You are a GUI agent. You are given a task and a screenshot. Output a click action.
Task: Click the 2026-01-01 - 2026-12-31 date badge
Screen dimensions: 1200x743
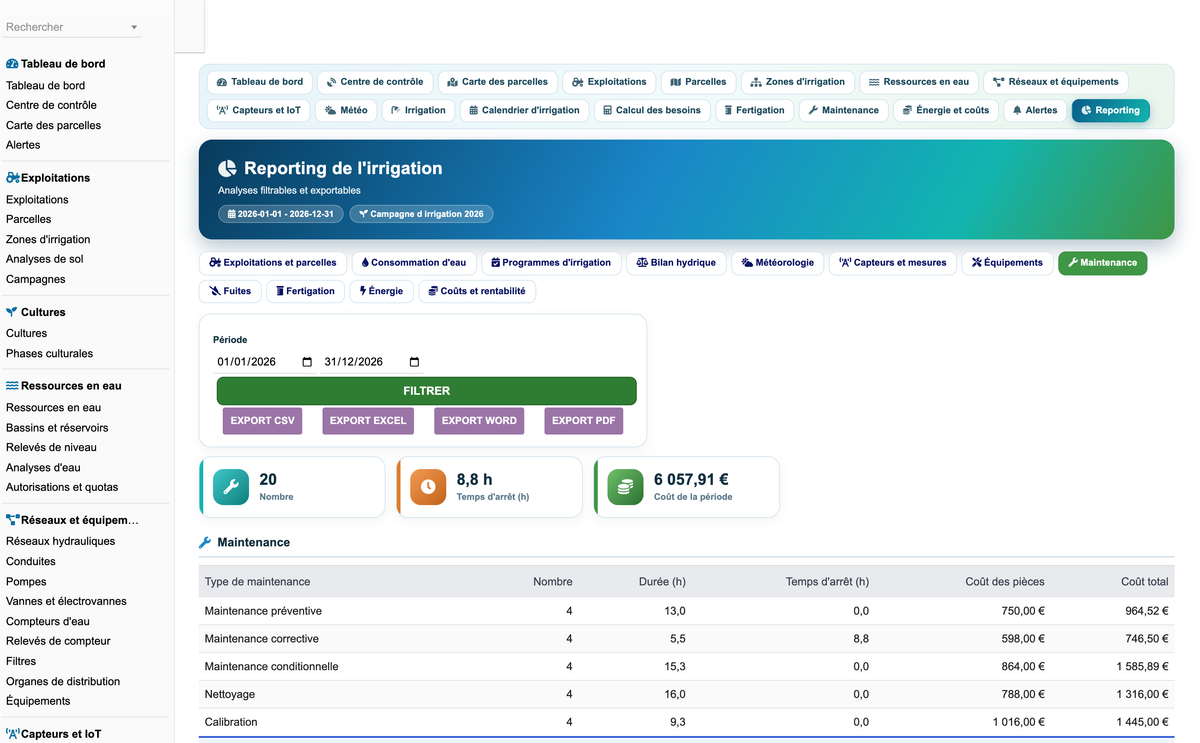281,214
